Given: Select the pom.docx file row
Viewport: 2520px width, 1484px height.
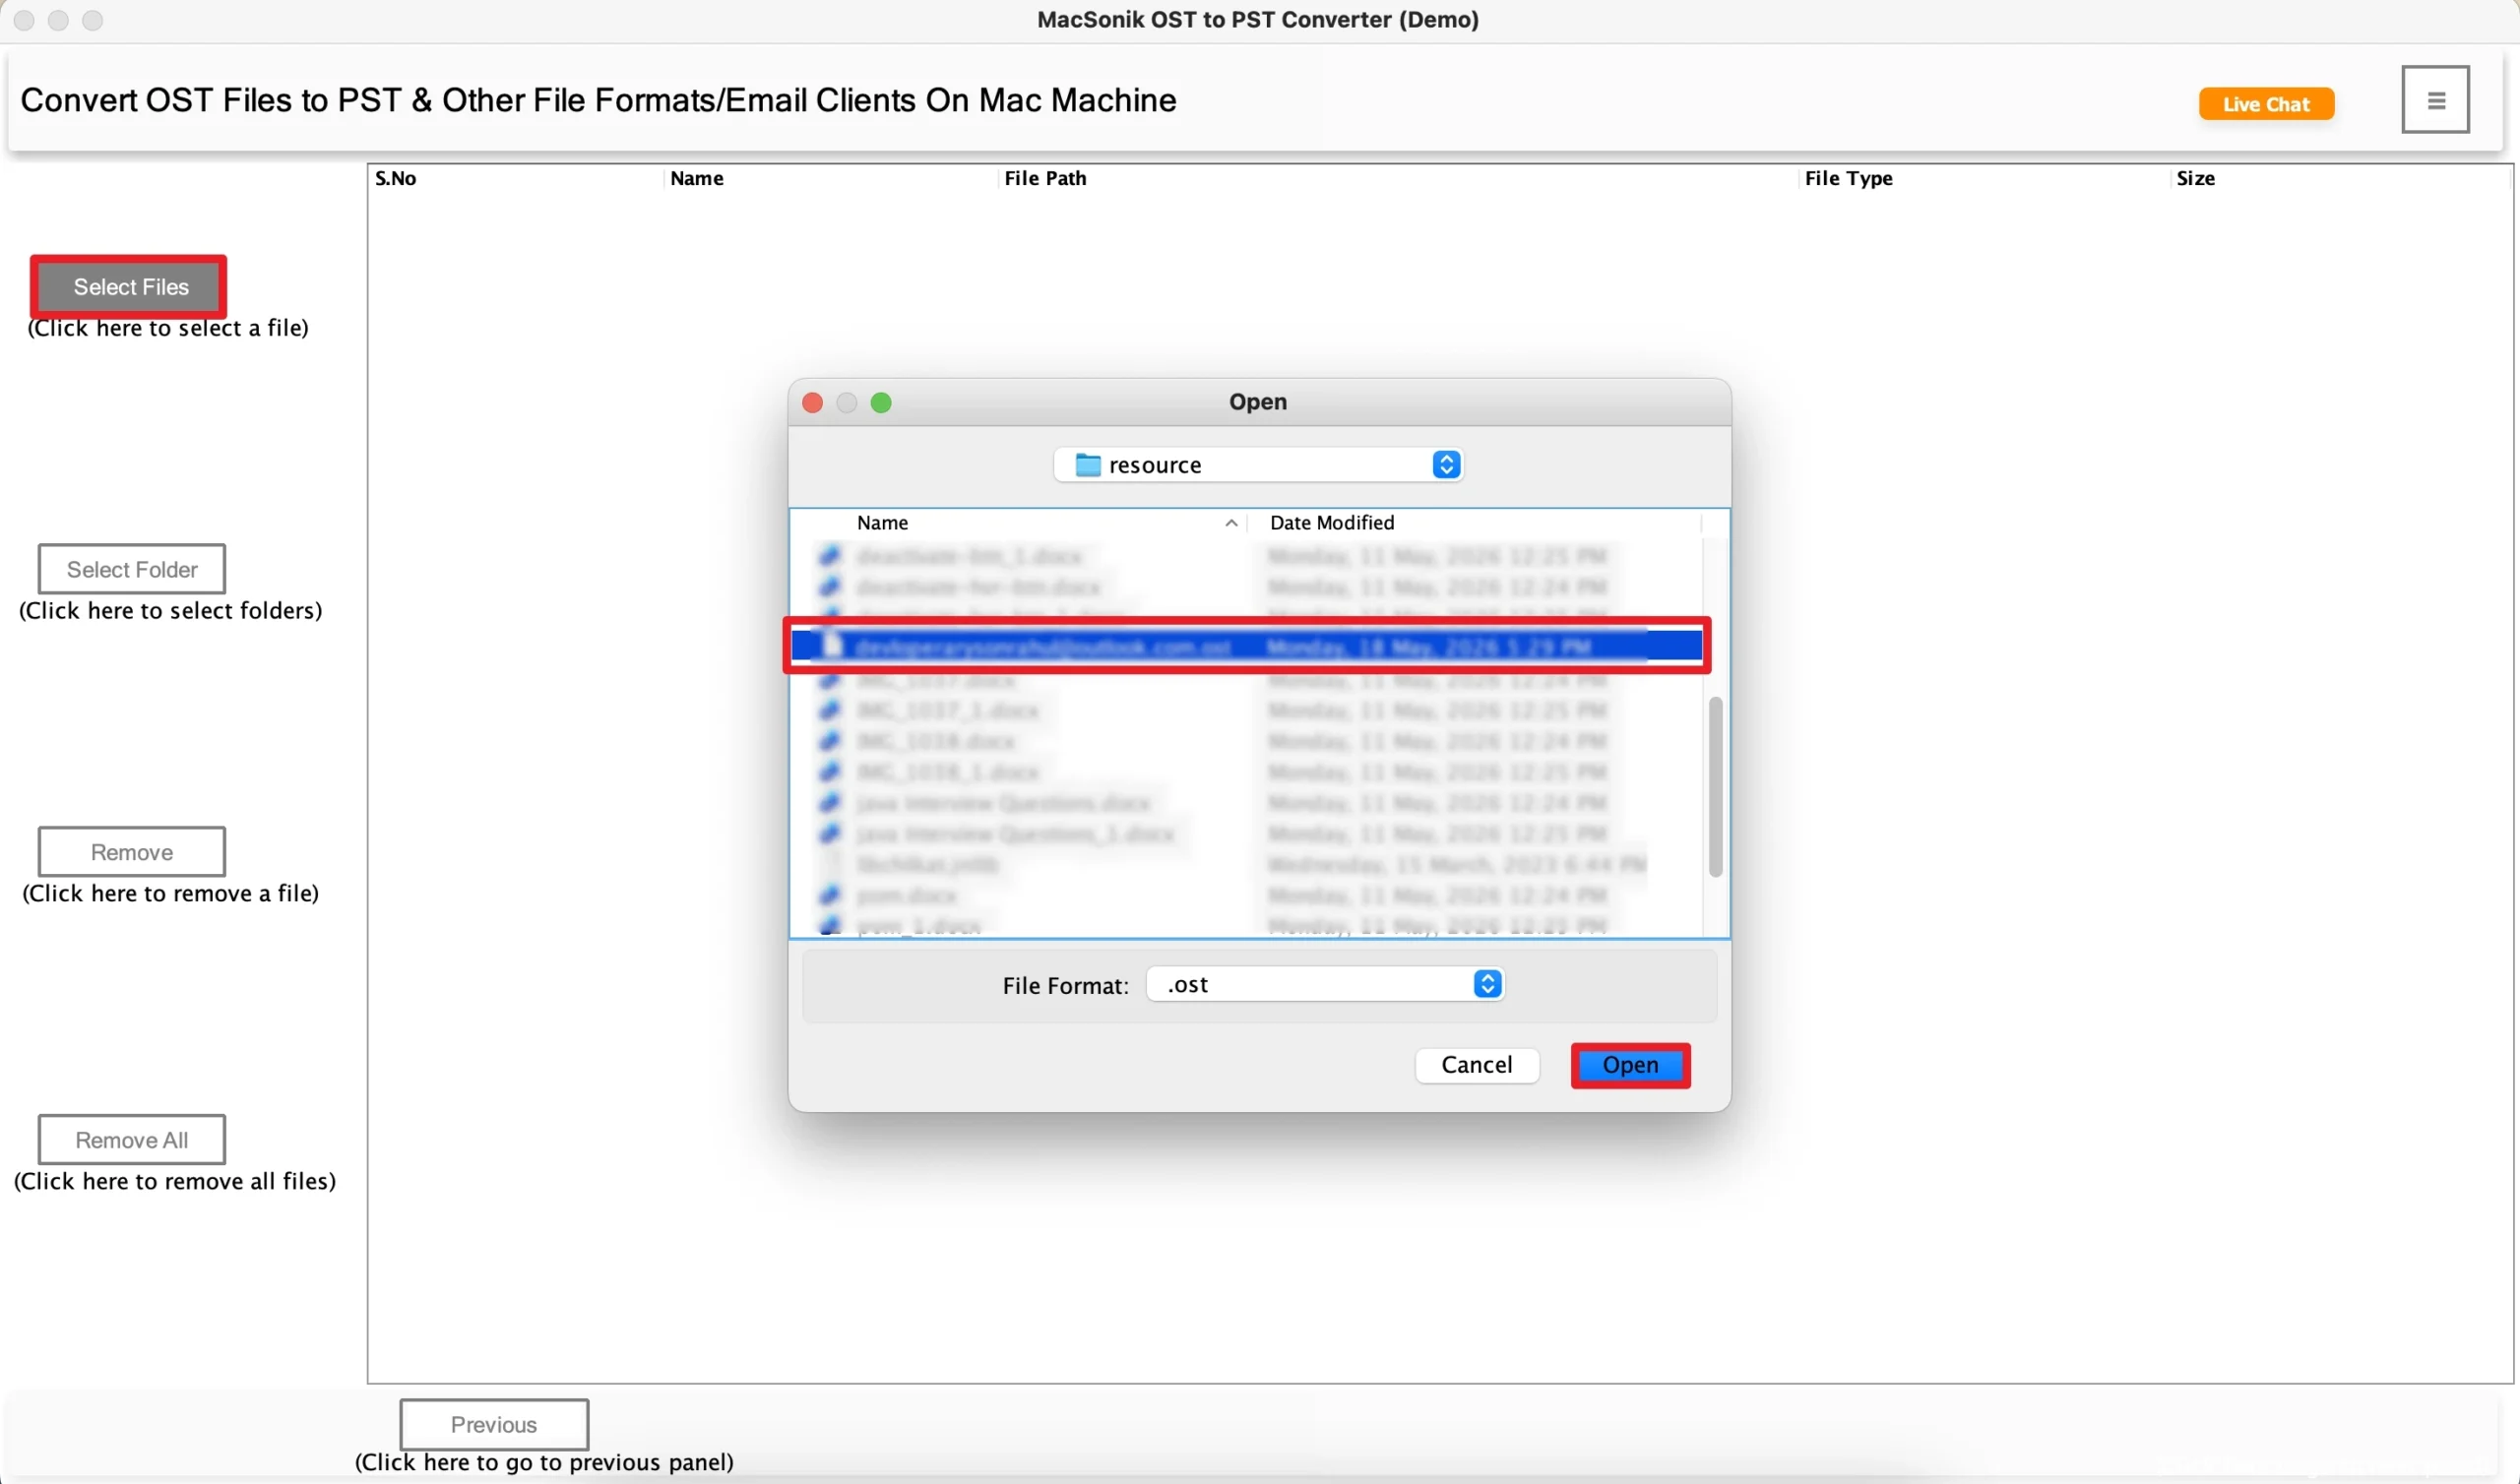Looking at the screenshot, I should tap(1246, 895).
